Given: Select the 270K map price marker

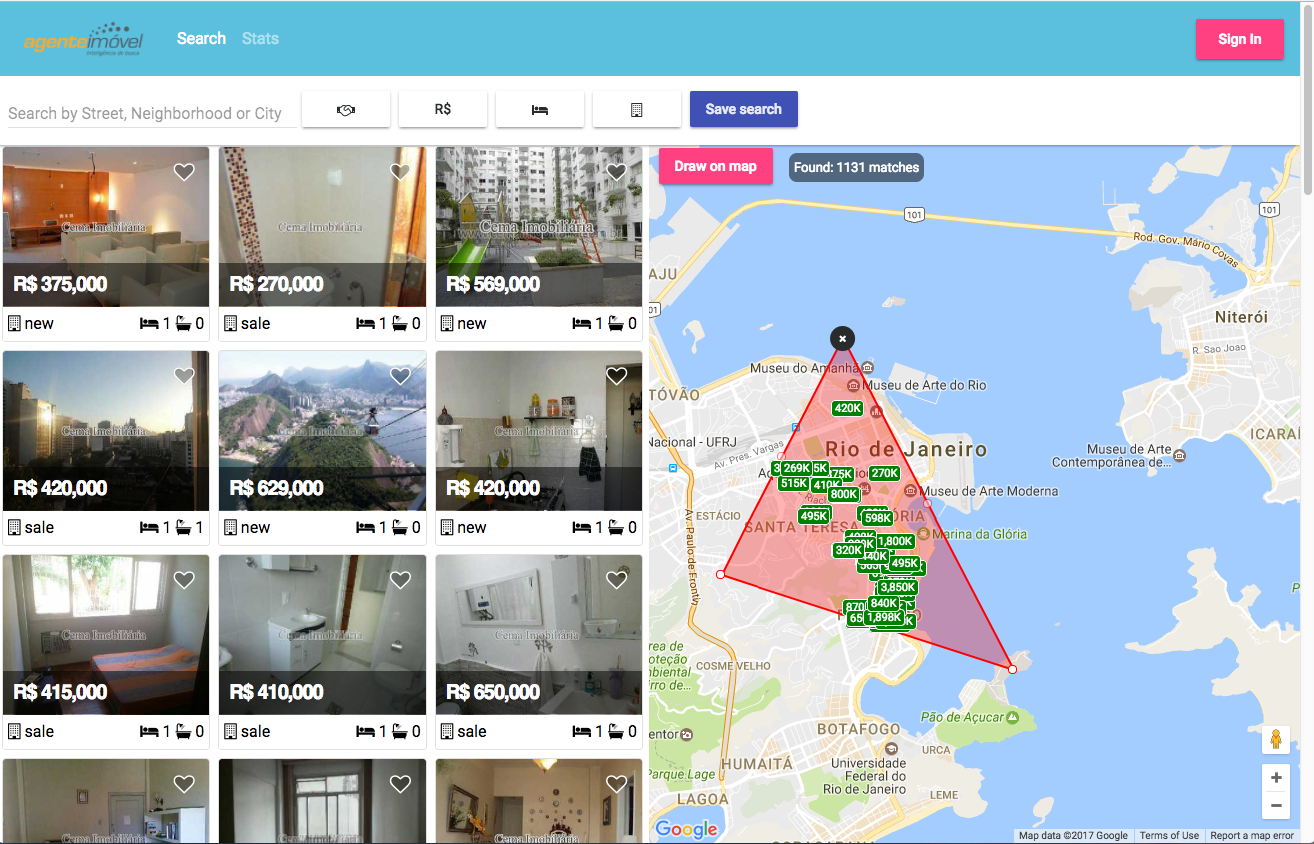Looking at the screenshot, I should tap(884, 473).
